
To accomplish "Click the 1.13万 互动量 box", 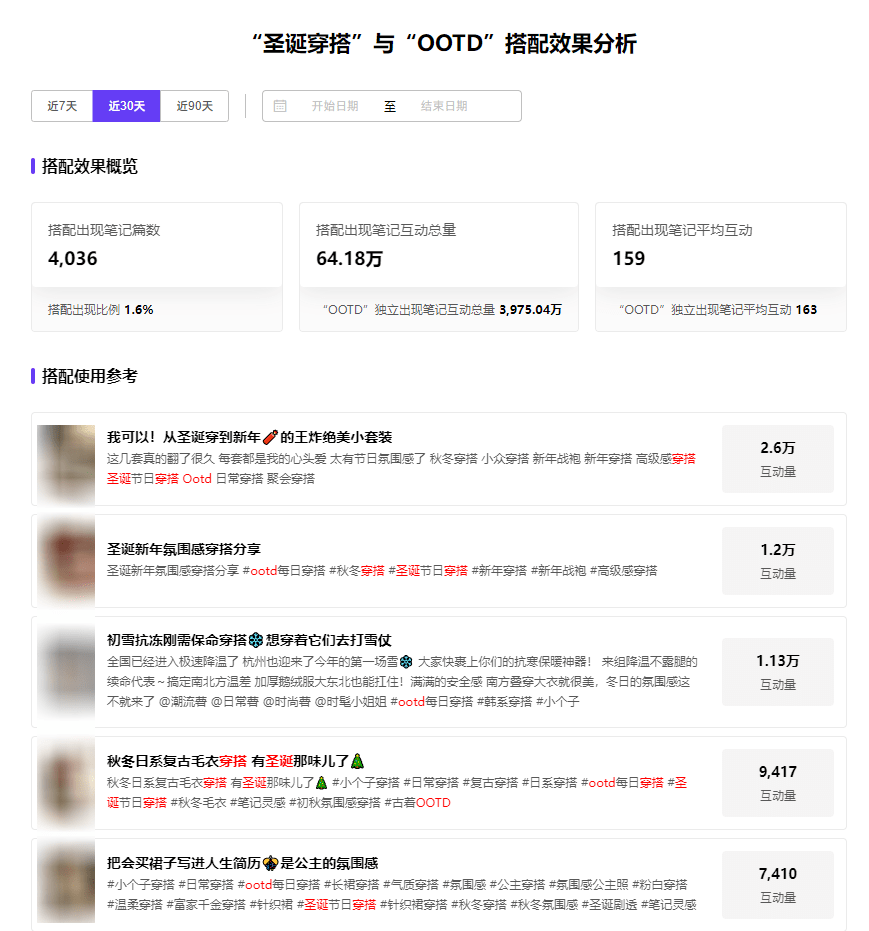I will [x=778, y=672].
